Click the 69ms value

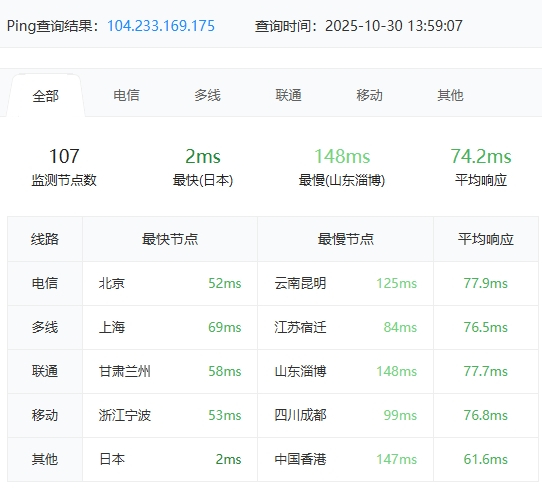pos(225,327)
